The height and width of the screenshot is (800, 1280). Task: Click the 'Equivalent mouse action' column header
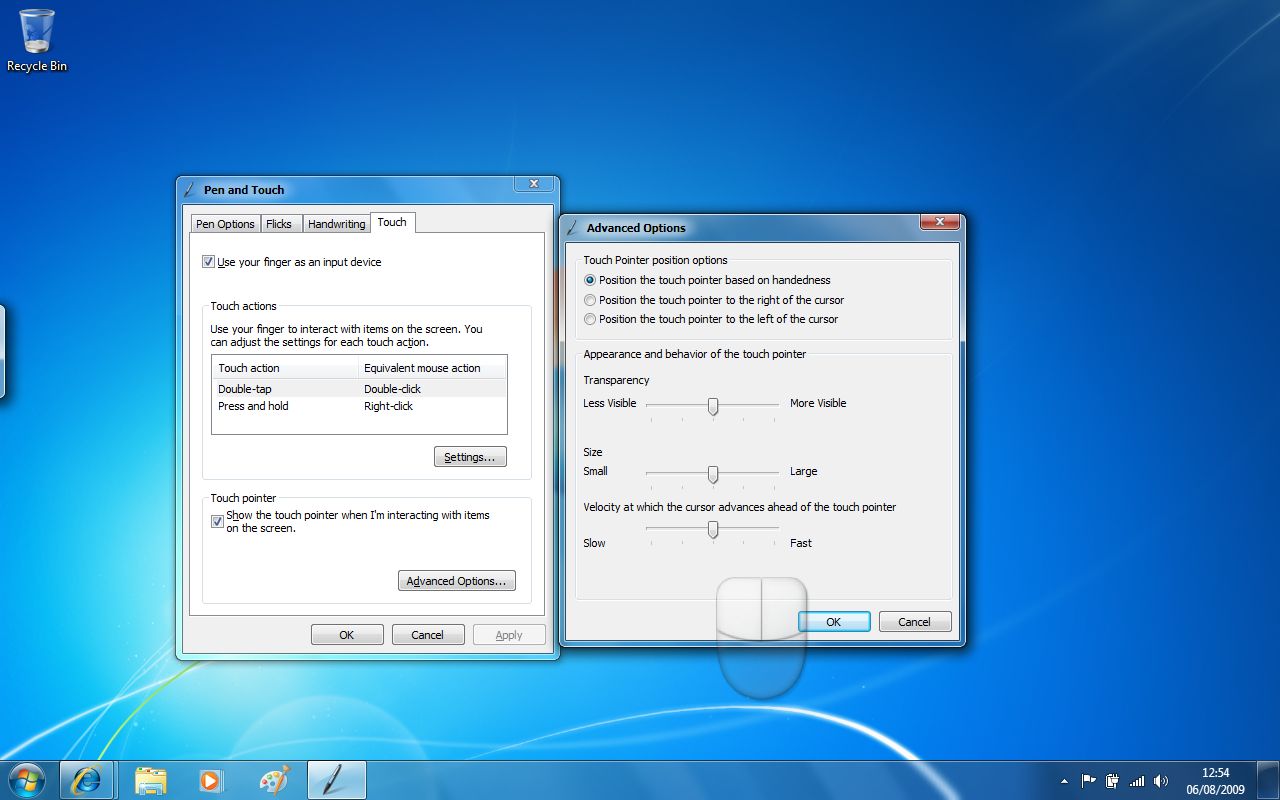pyautogui.click(x=432, y=368)
